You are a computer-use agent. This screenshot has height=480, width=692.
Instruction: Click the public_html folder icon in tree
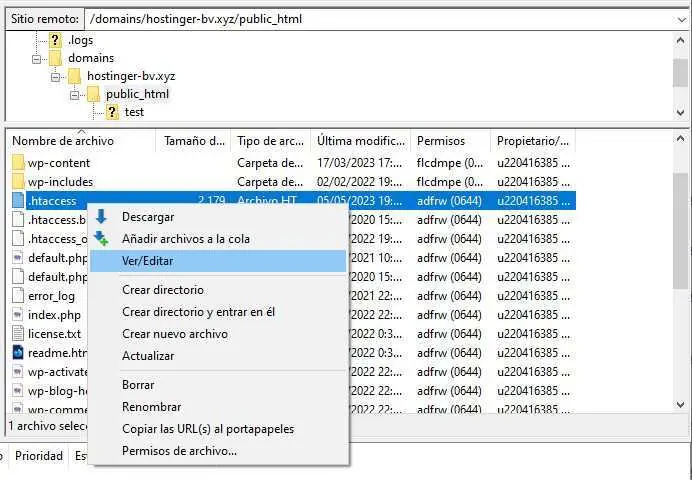coord(94,94)
